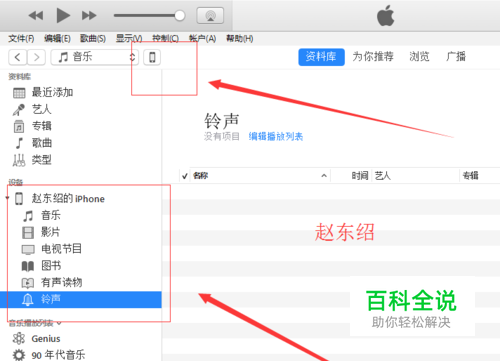Click the calendar grid icon beside 最近添加

point(19,93)
